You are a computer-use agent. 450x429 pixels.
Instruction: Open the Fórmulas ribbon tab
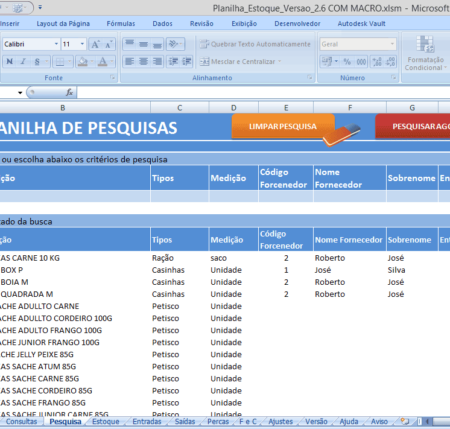tap(121, 24)
